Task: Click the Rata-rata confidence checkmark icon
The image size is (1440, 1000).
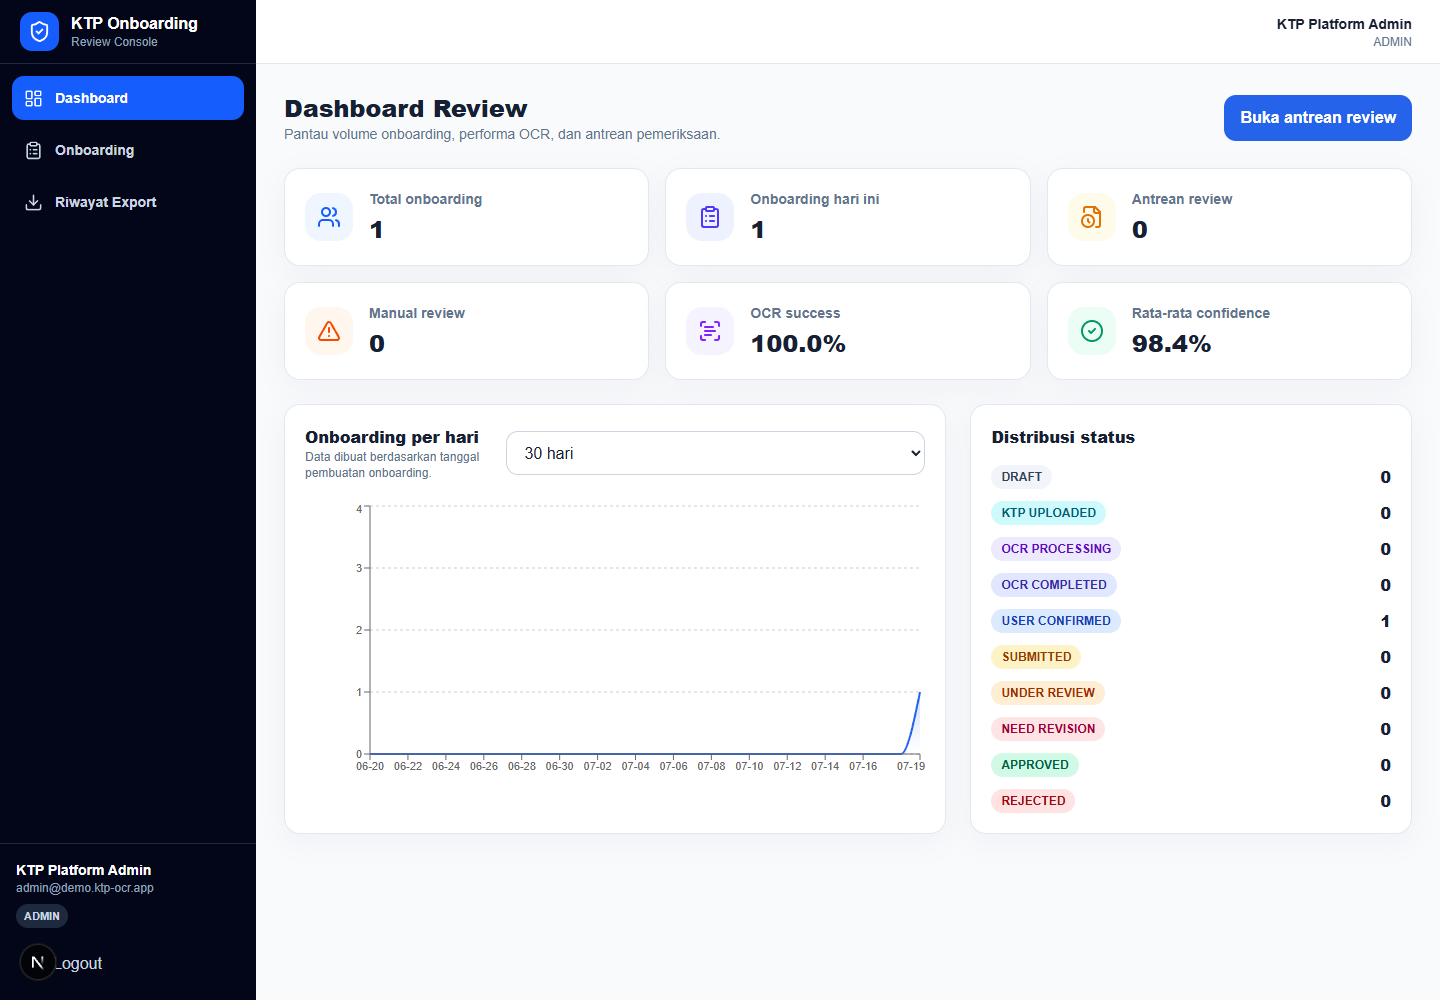Action: pyautogui.click(x=1092, y=331)
